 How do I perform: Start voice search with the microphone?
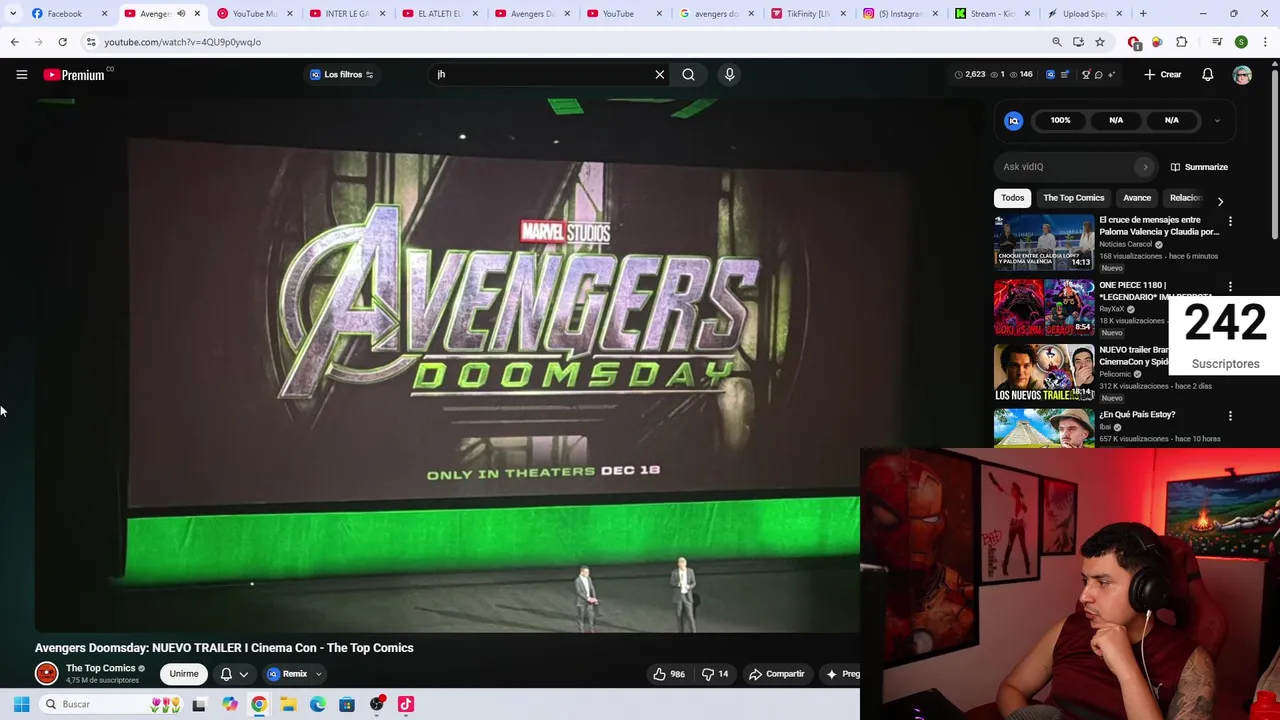coord(729,75)
